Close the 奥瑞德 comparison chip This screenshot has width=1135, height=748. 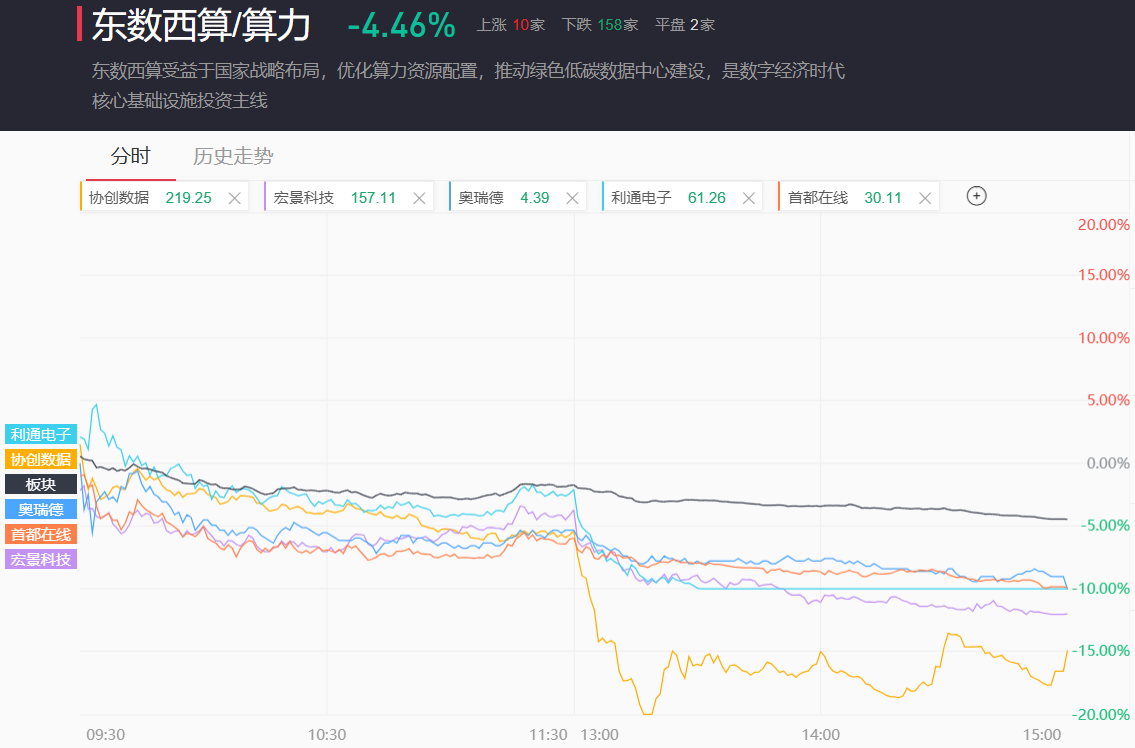click(573, 198)
